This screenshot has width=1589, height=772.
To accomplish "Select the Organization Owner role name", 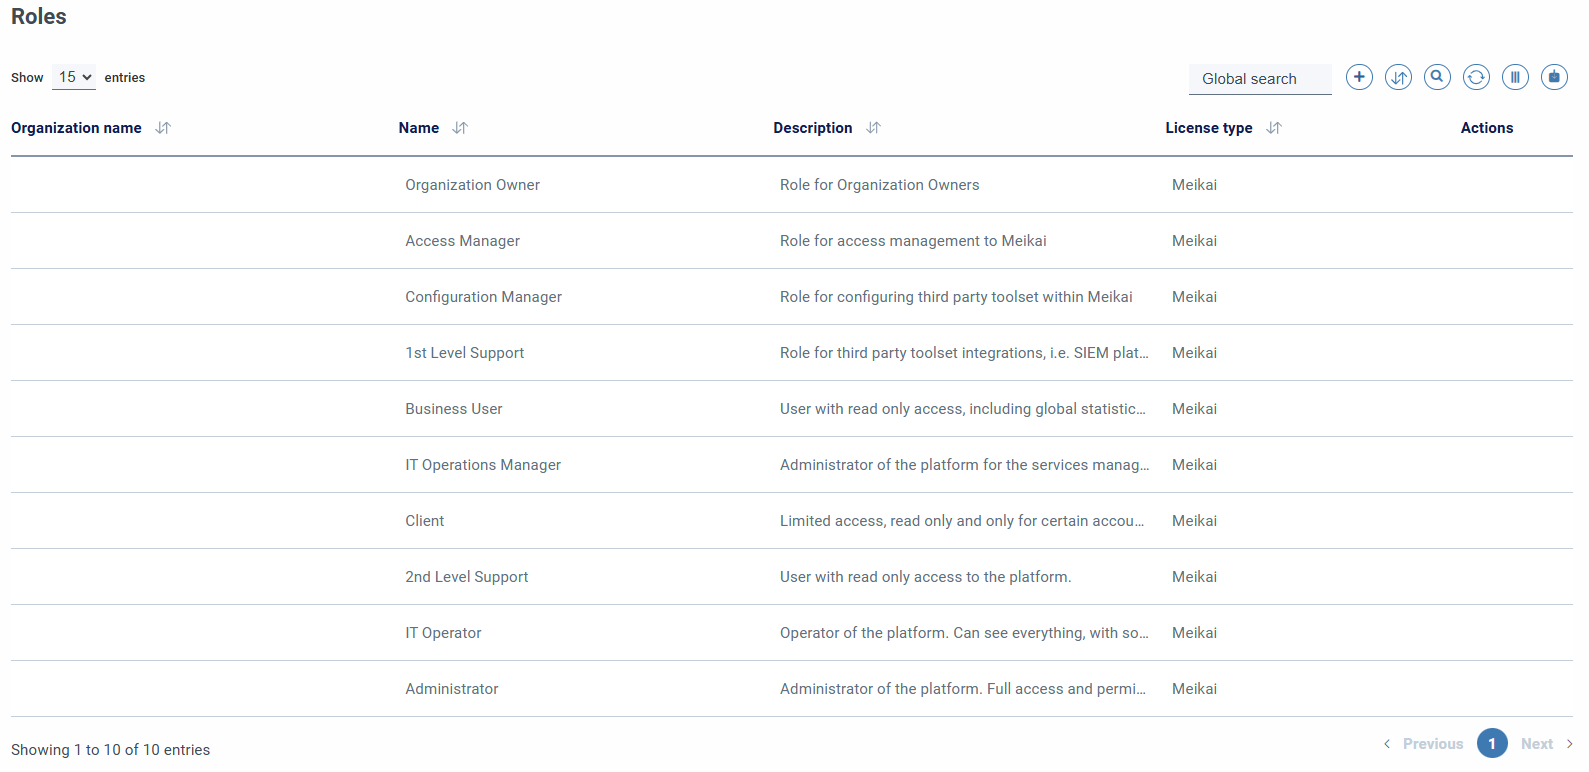I will pyautogui.click(x=472, y=185).
